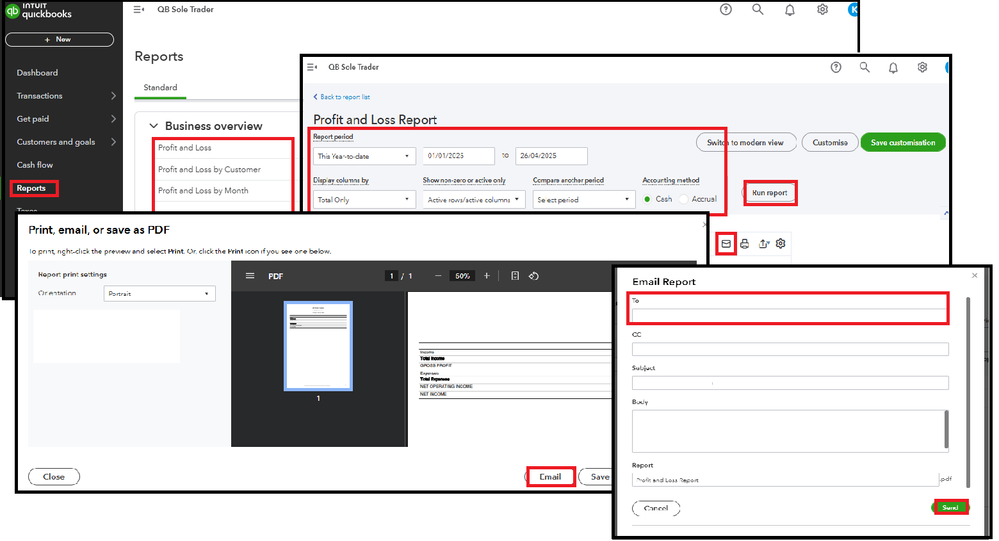Open help icon in back window header
Image resolution: width=999 pixels, height=541 pixels.
coord(725,10)
